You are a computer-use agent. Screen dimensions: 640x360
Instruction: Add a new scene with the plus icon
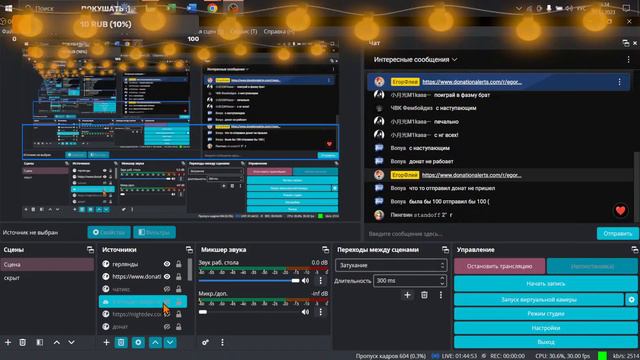pyautogui.click(x=8, y=342)
